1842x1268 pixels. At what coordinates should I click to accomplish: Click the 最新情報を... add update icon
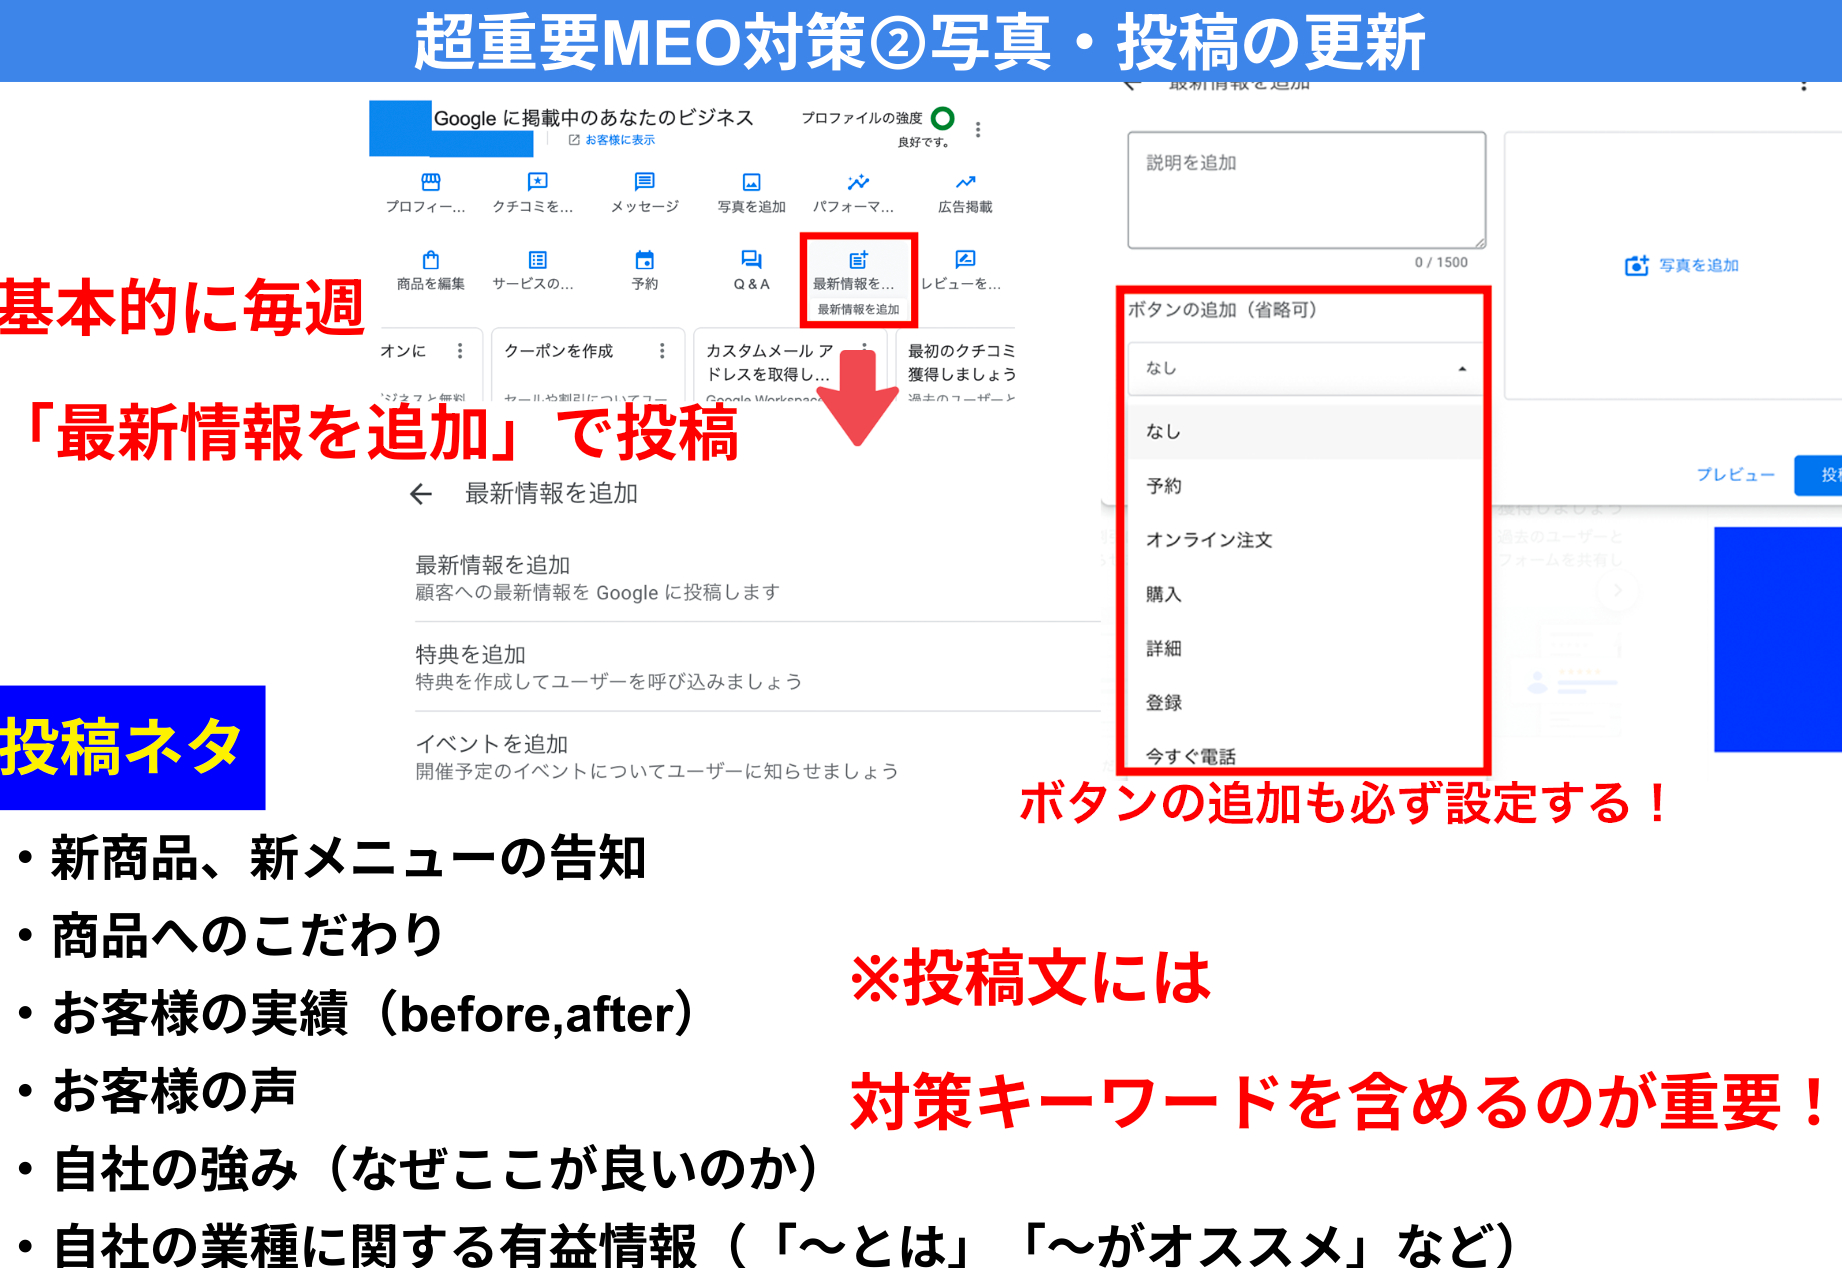tap(858, 260)
